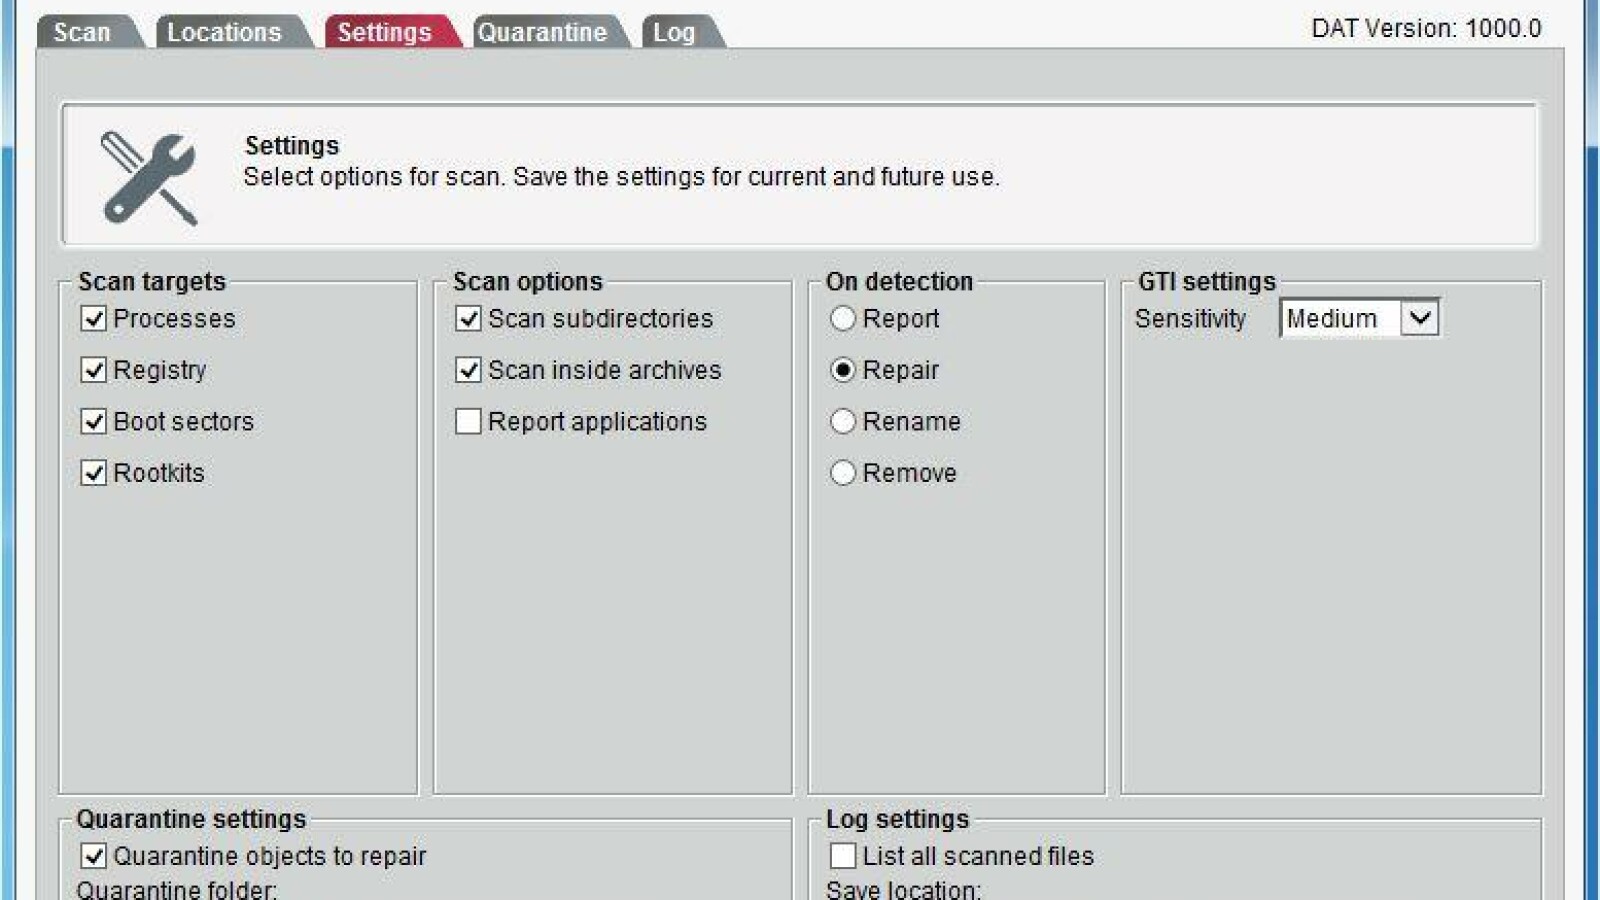
Task: Open the Locations tab
Action: pos(222,31)
